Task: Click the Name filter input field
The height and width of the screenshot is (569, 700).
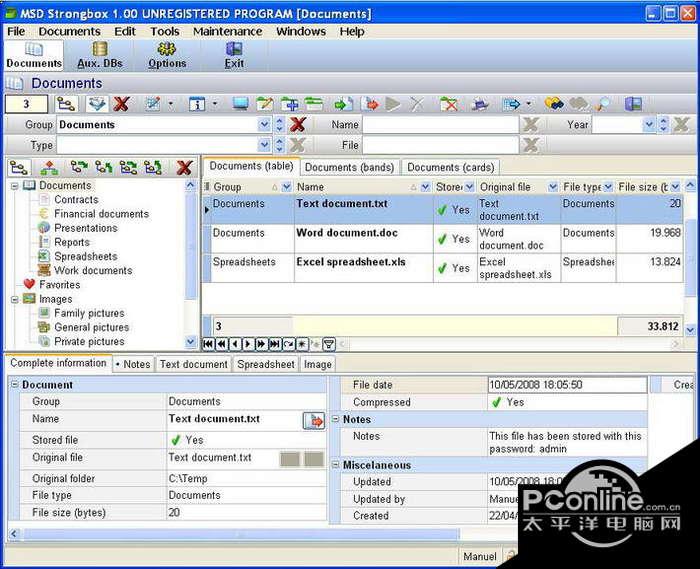Action: pyautogui.click(x=440, y=125)
